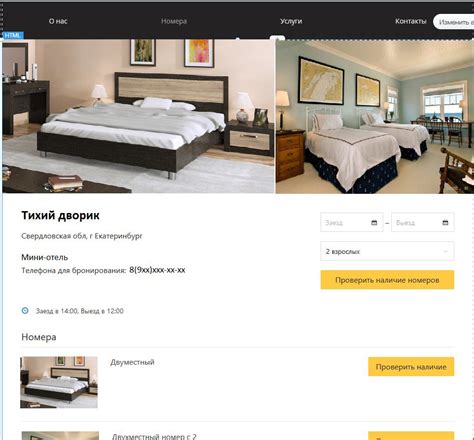
Task: Go to the Номера menu item
Action: point(174,21)
